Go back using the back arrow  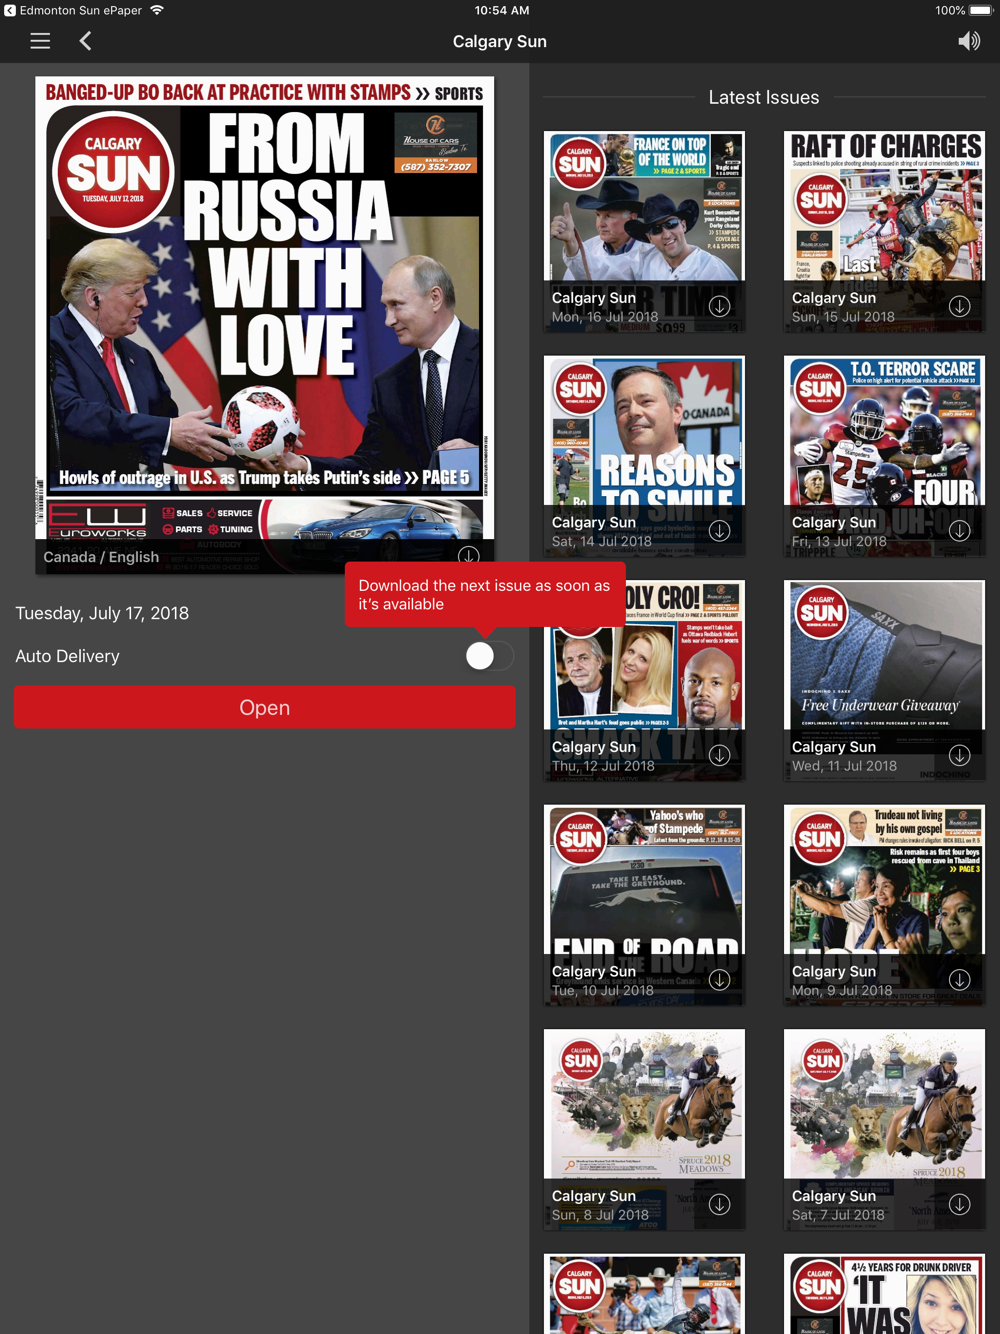(x=85, y=41)
